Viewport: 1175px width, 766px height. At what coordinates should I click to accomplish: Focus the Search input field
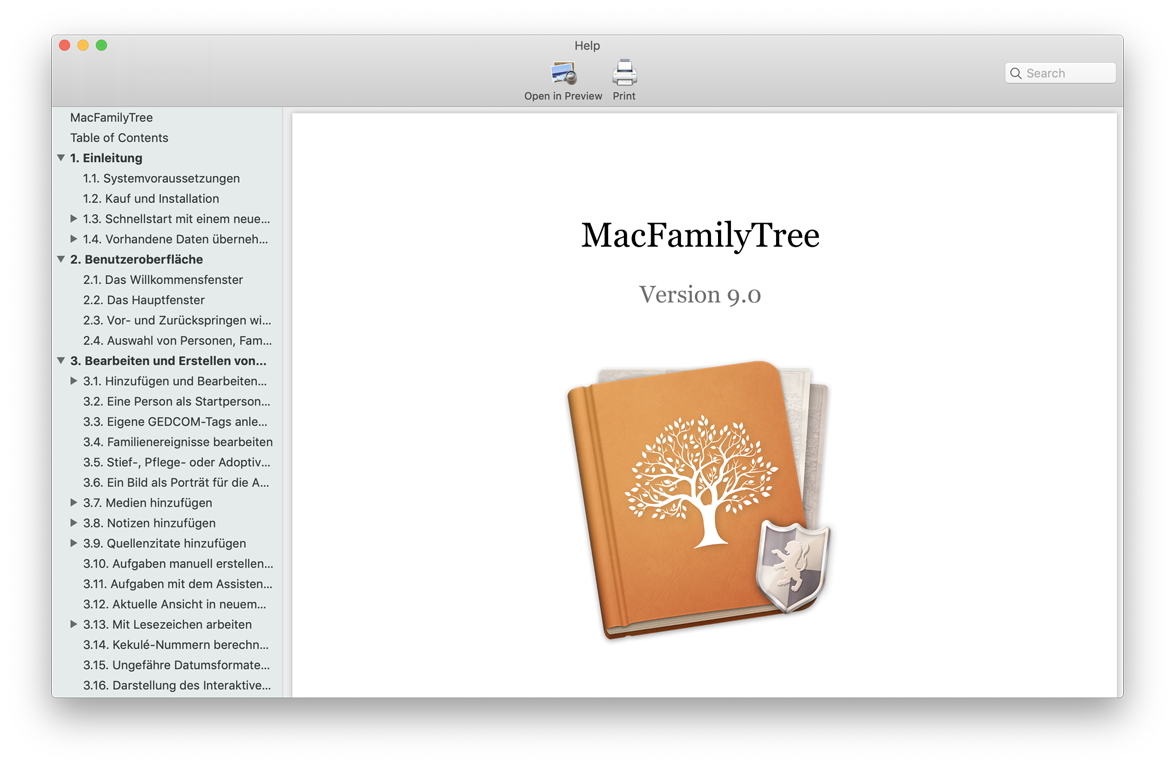pyautogui.click(x=1060, y=73)
